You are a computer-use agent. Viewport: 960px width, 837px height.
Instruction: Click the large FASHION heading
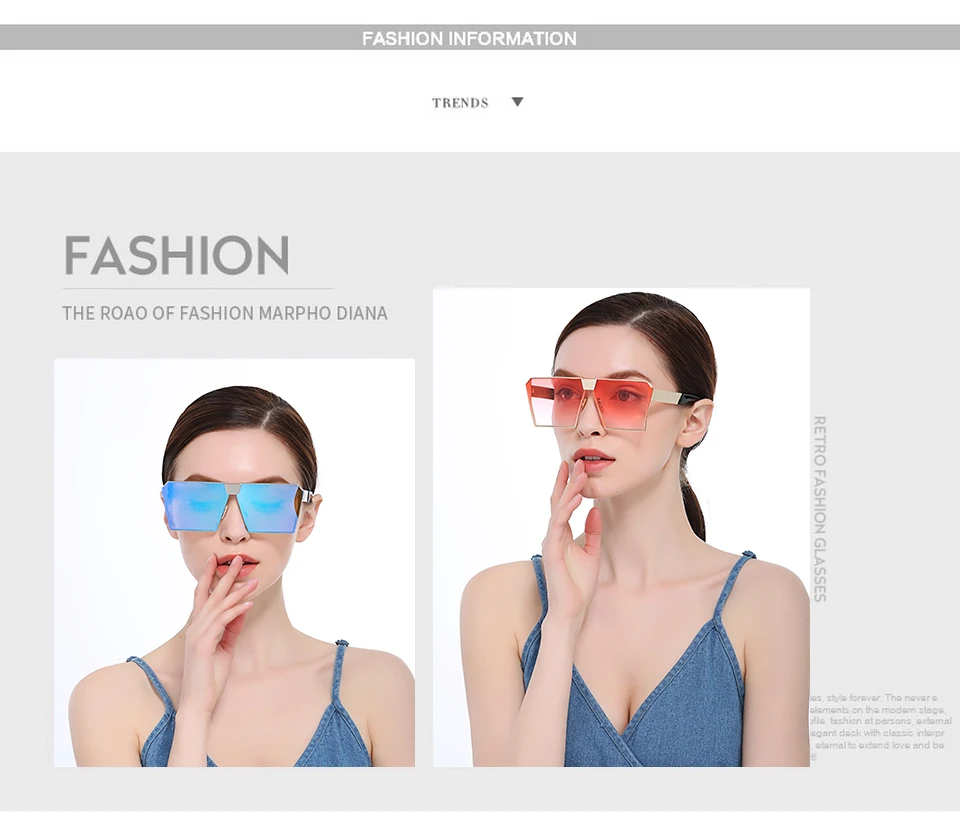(176, 255)
